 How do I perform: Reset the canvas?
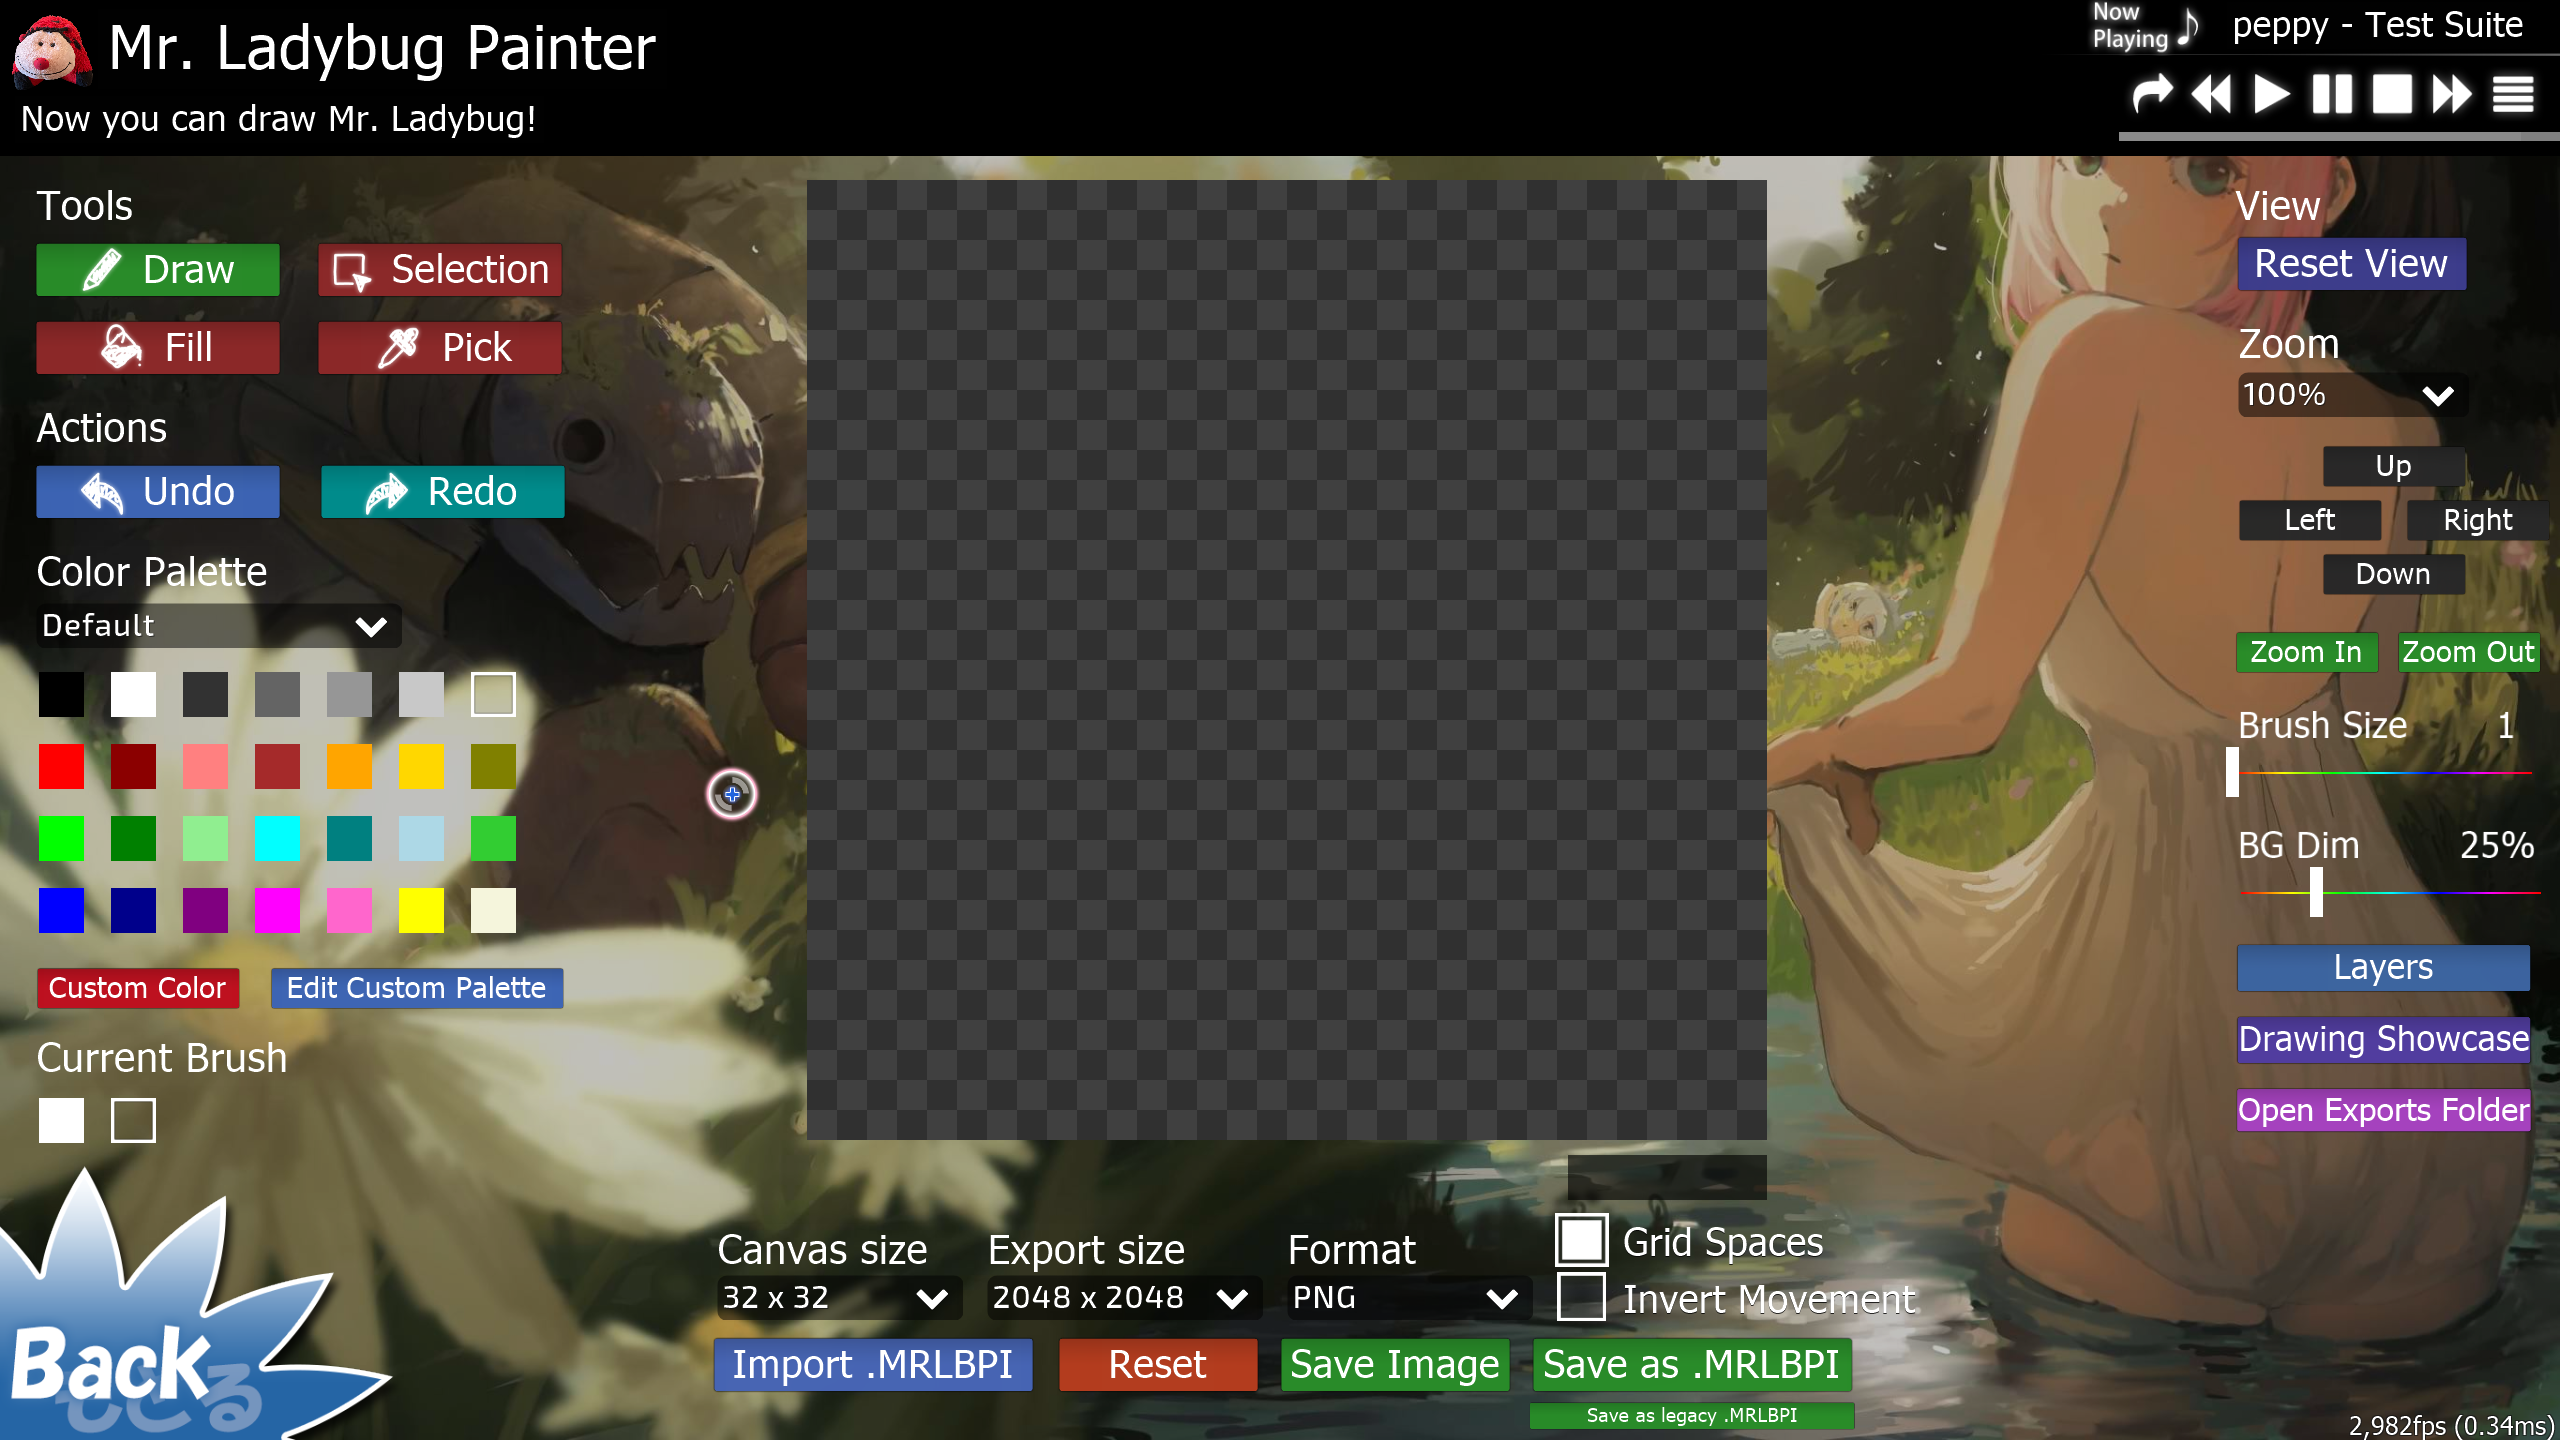pos(1158,1365)
